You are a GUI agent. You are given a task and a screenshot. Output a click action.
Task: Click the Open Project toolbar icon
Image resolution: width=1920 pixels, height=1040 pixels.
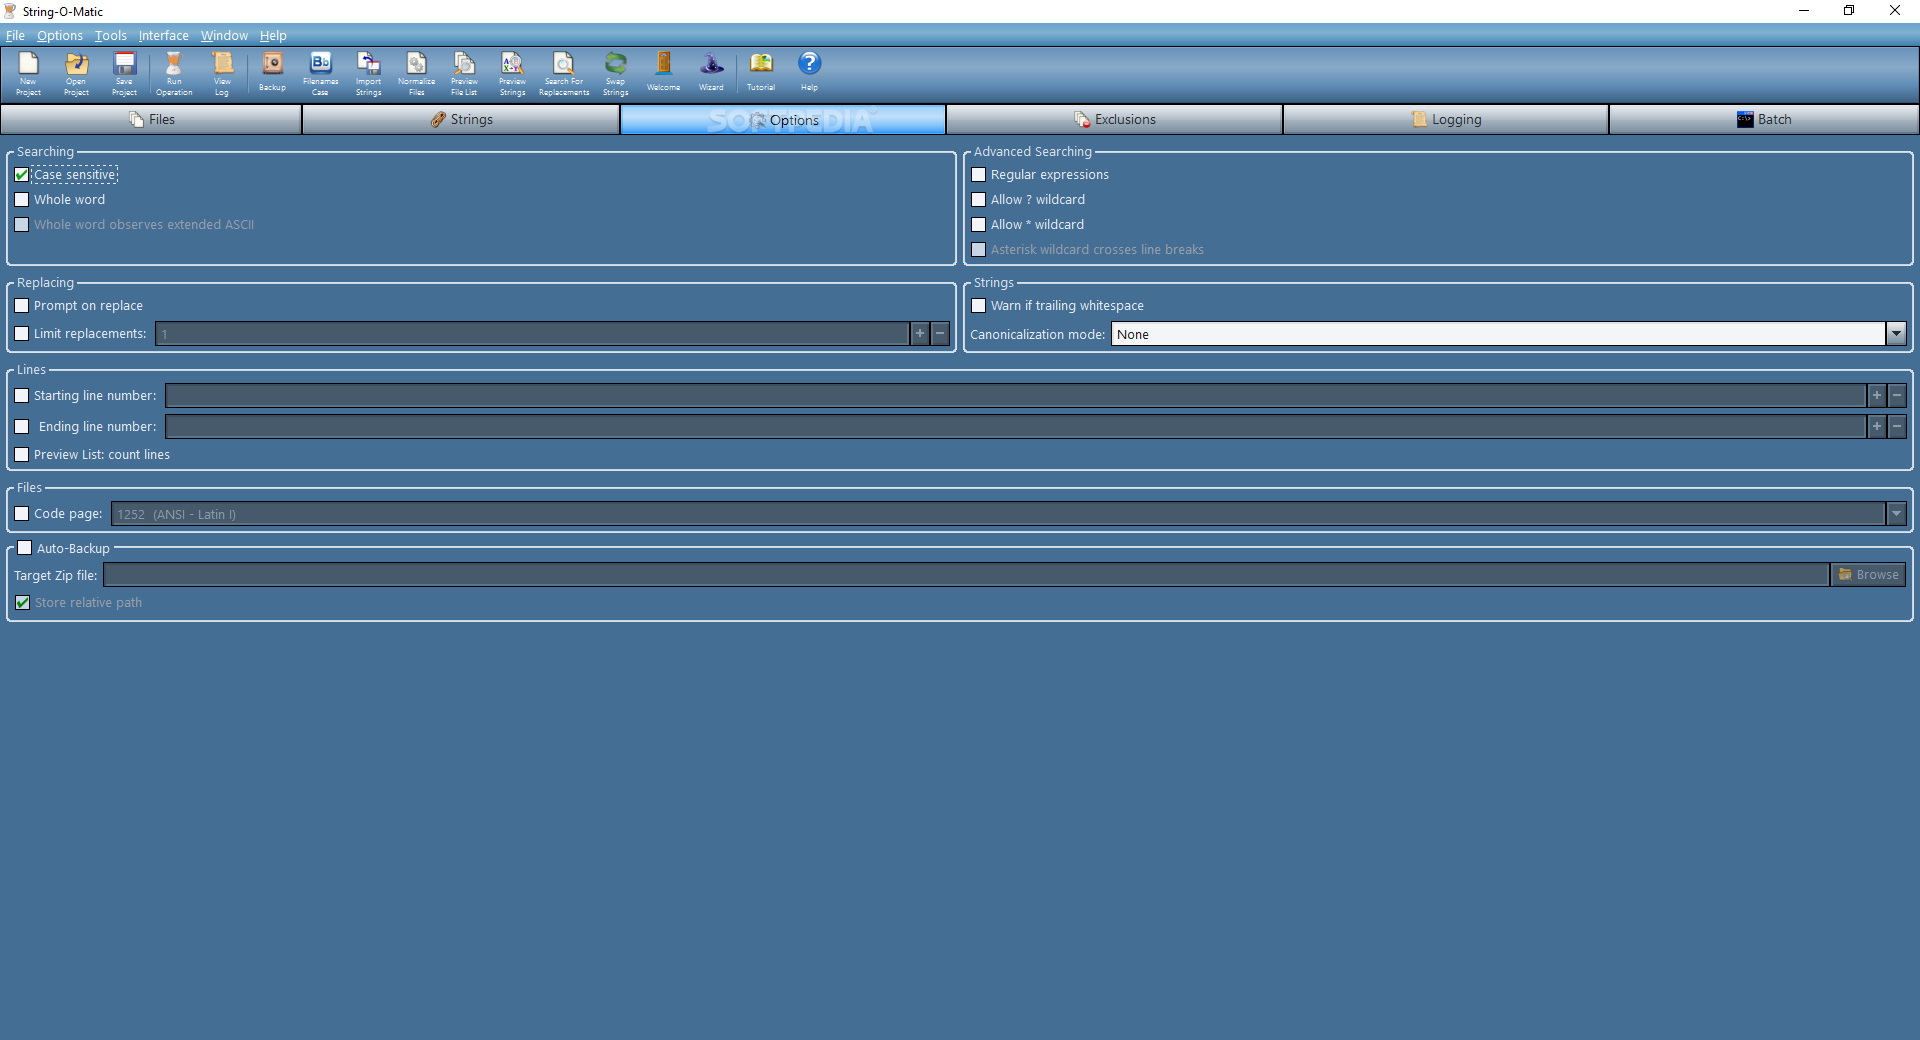coord(76,74)
